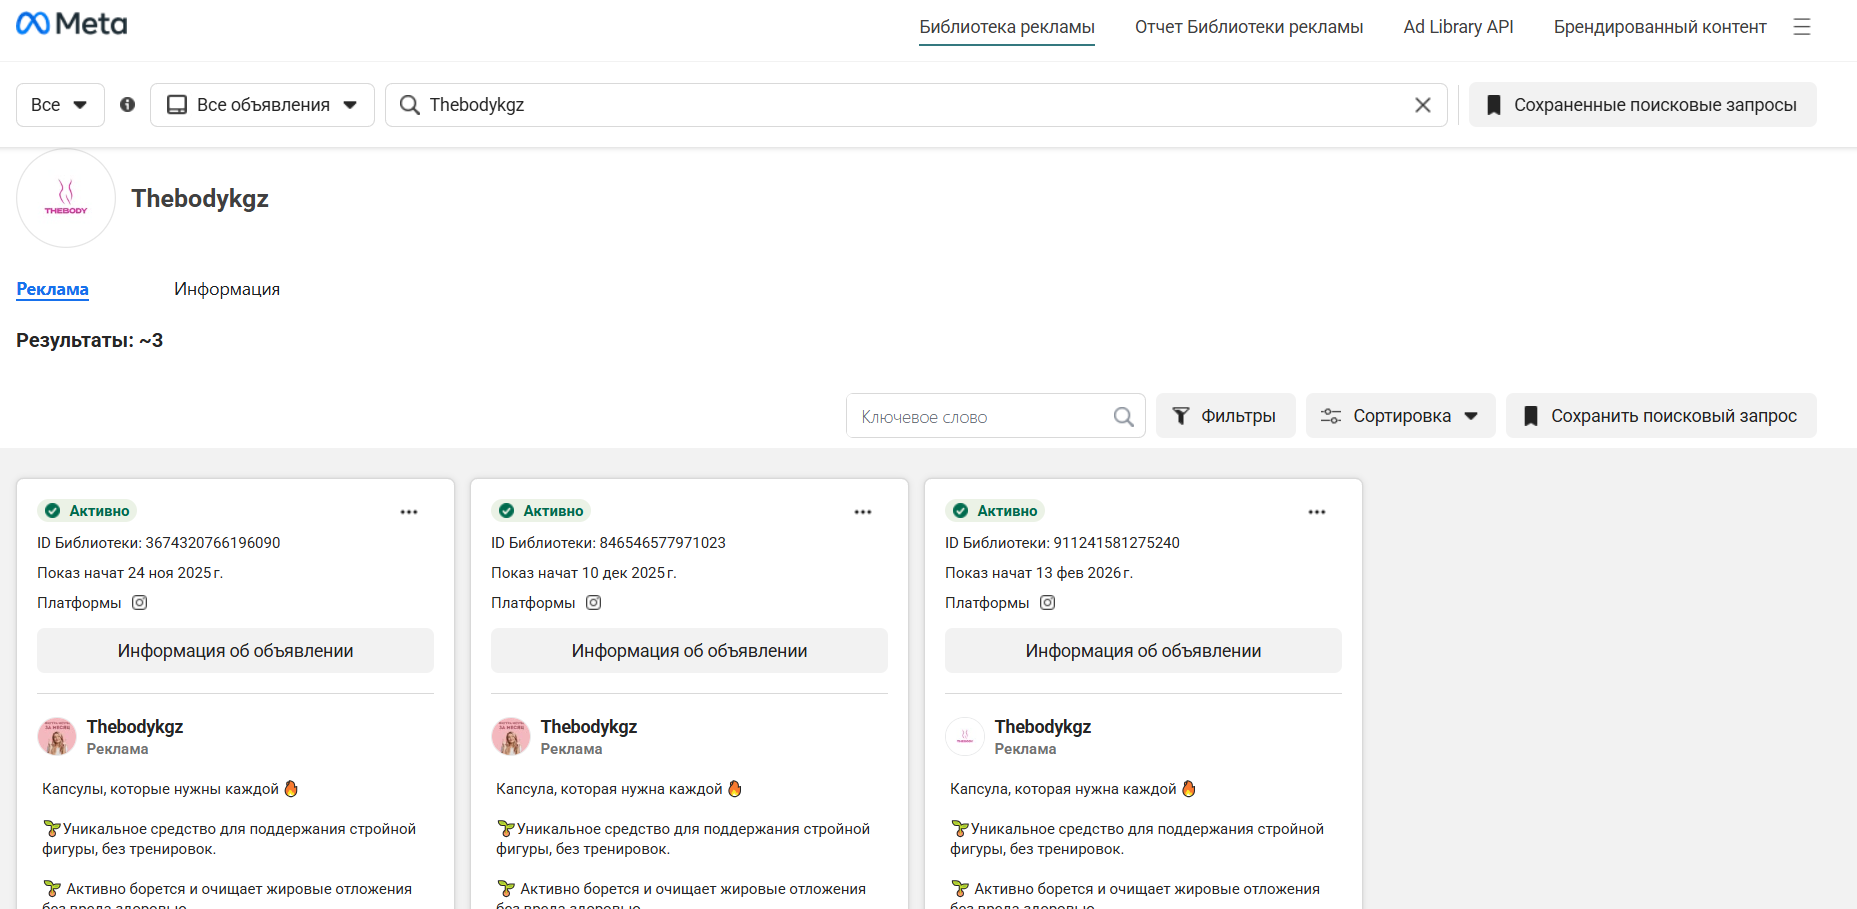1857x909 pixels.
Task: Open 'Отчет Библиотеки рекламы' in top navigation
Action: (x=1248, y=27)
